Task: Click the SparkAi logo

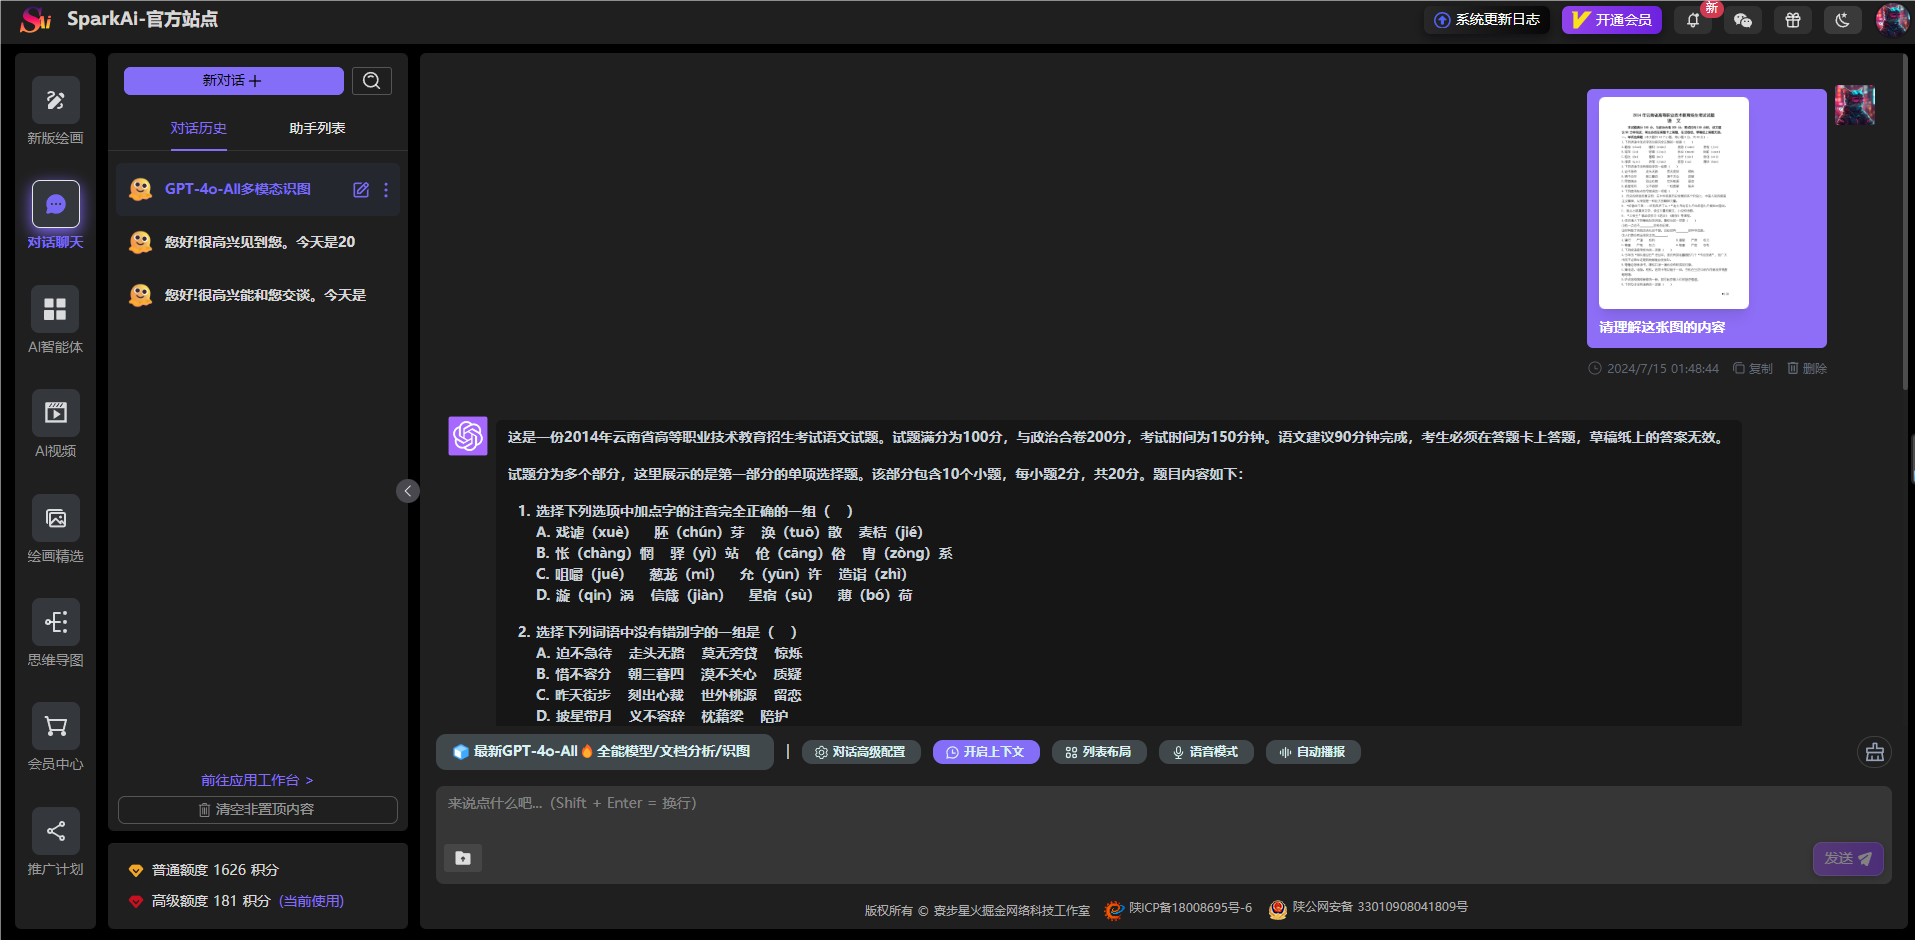Action: pyautogui.click(x=36, y=19)
